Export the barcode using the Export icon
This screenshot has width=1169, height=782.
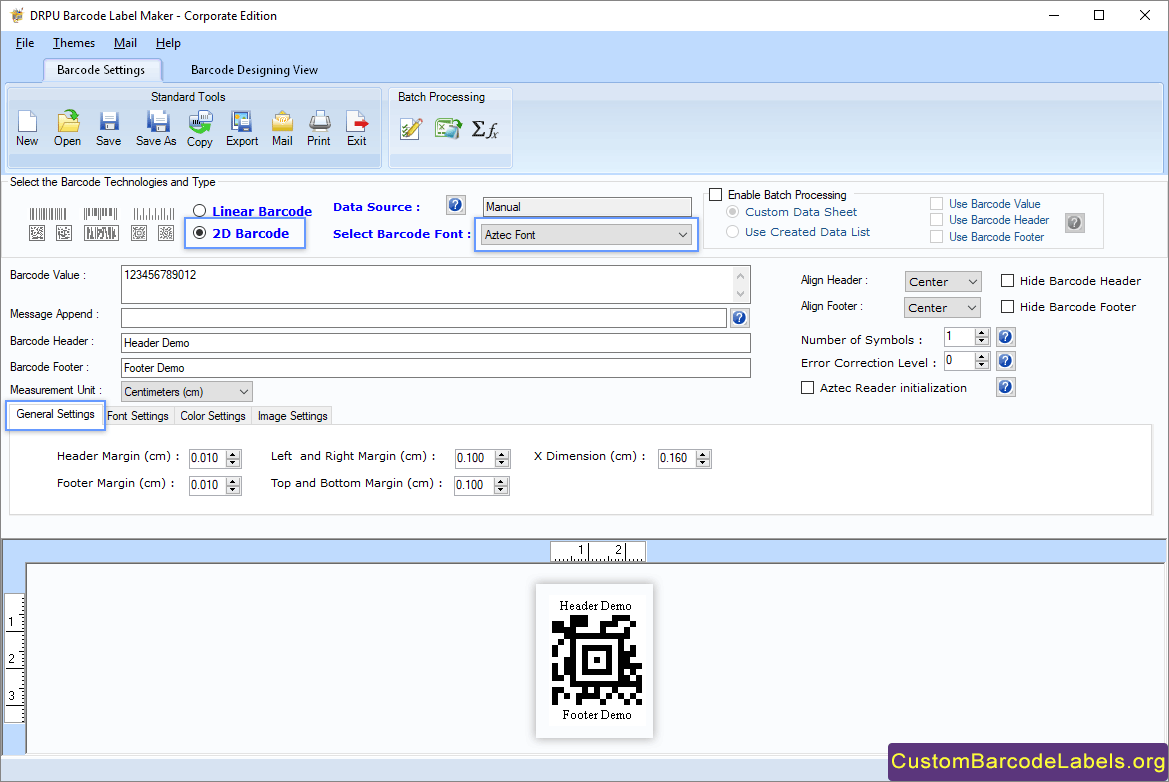tap(242, 129)
